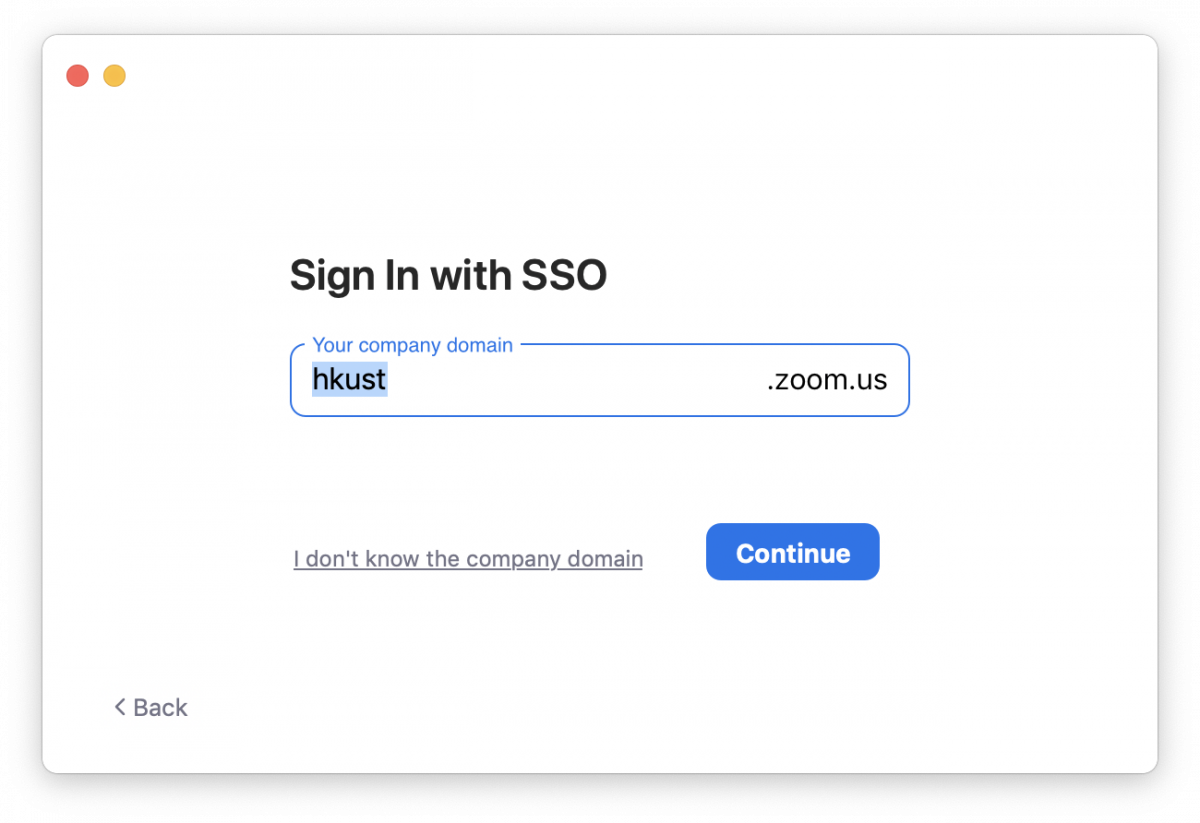Click the "Your company domain" field label
This screenshot has height=823, width=1200.
coord(412,345)
